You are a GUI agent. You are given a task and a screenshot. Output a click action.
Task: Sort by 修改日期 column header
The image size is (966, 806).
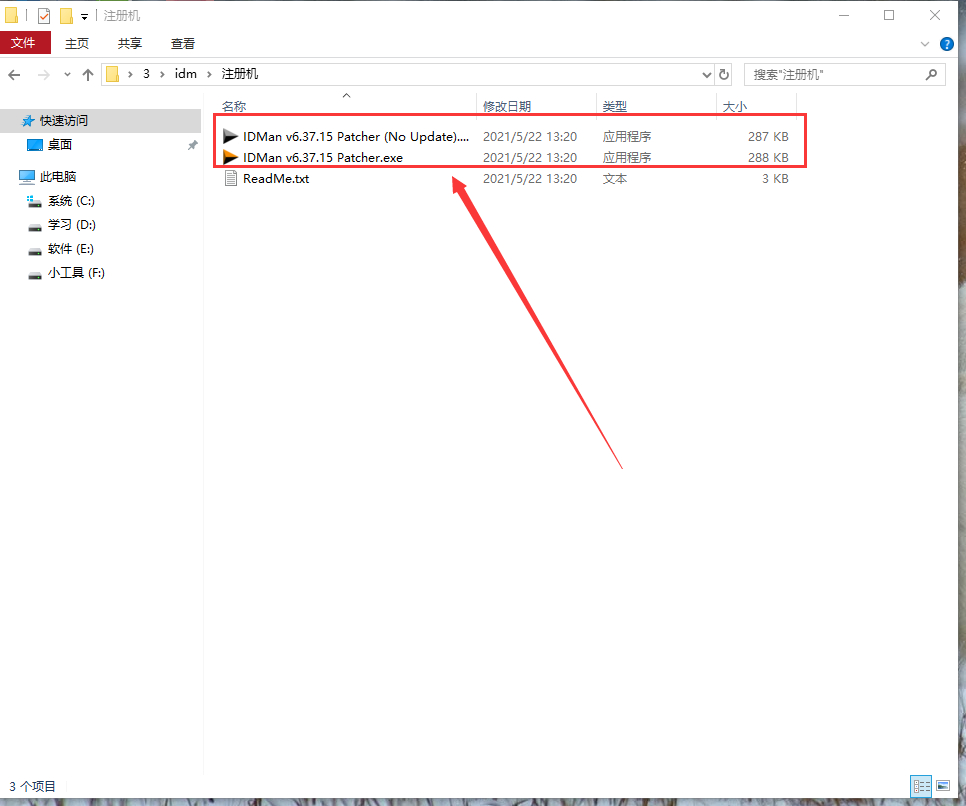click(x=507, y=106)
